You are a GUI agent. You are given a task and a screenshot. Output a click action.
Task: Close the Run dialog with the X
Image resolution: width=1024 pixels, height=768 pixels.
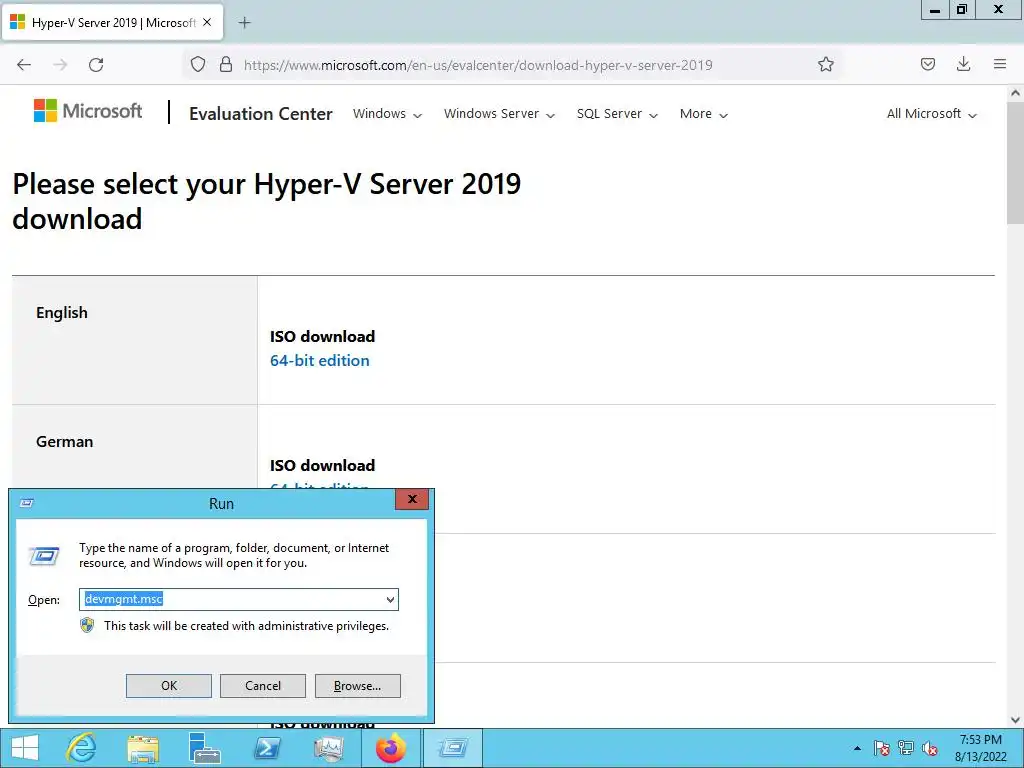coord(412,500)
